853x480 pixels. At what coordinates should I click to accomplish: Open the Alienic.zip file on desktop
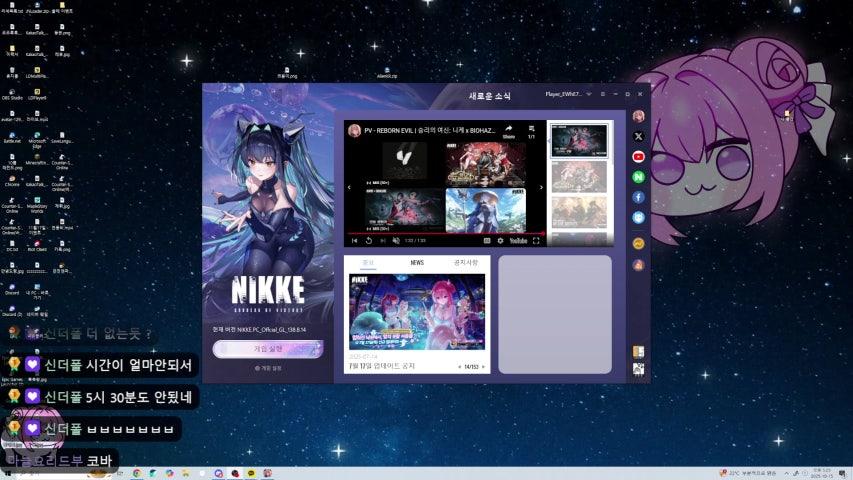(387, 73)
